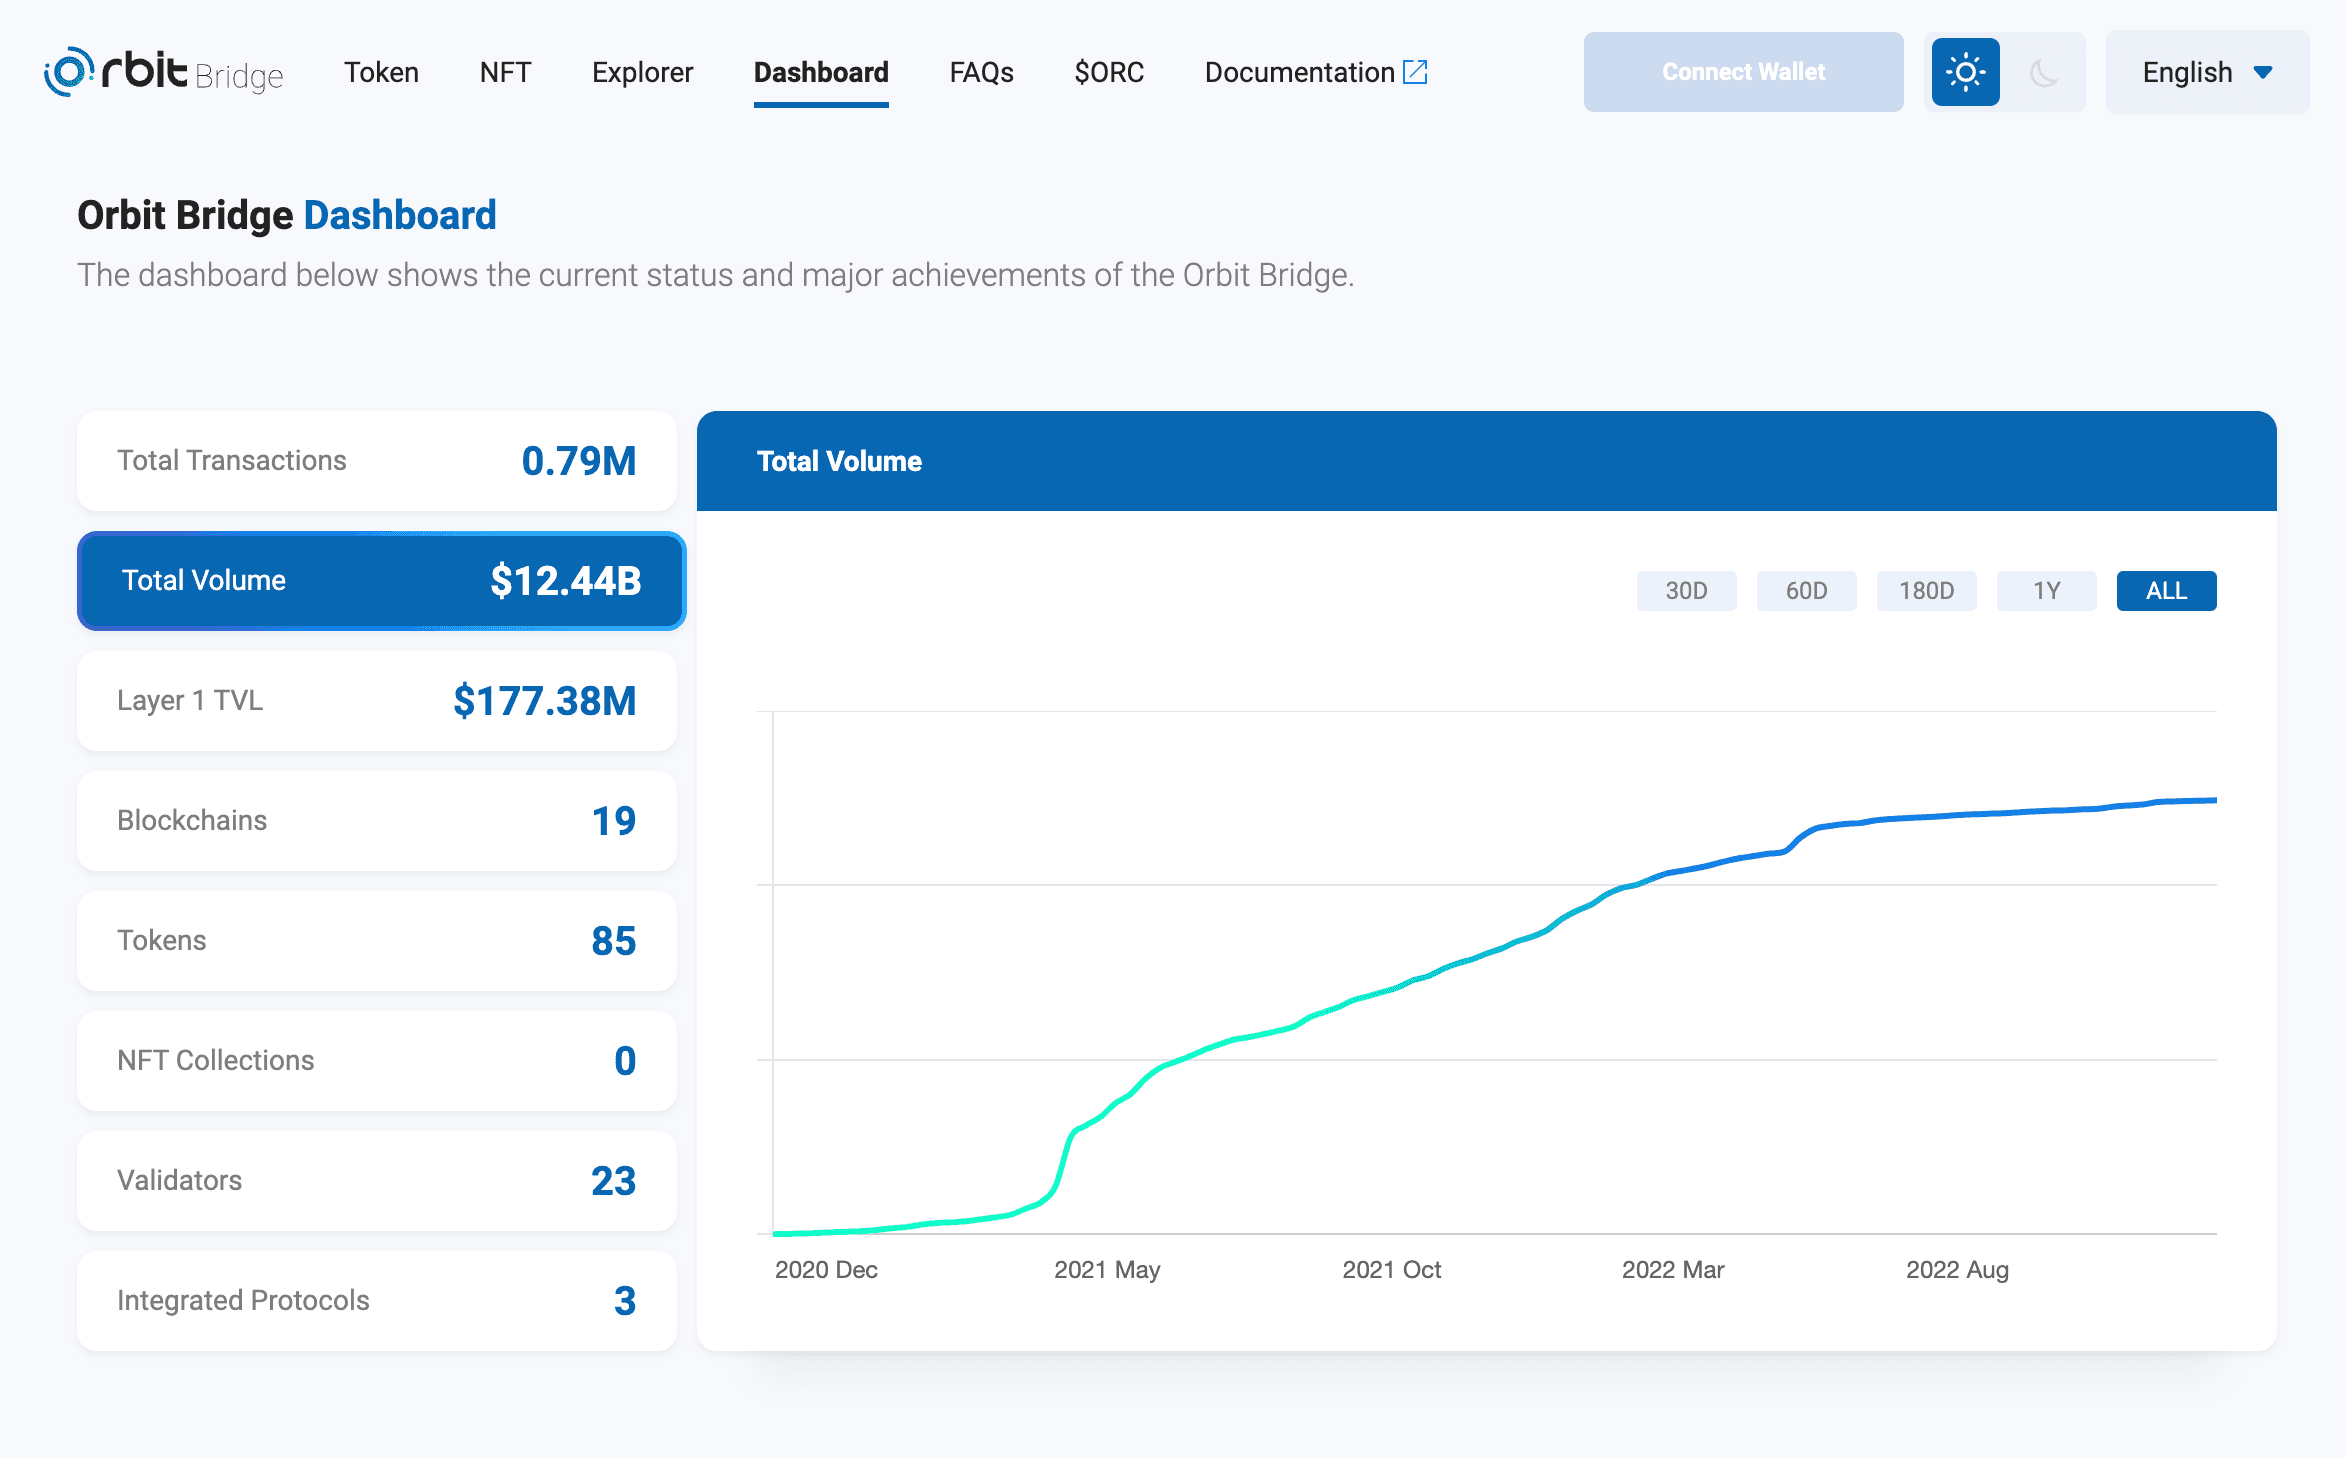The width and height of the screenshot is (2346, 1458).
Task: Open the Explorer page
Action: pyautogui.click(x=642, y=72)
